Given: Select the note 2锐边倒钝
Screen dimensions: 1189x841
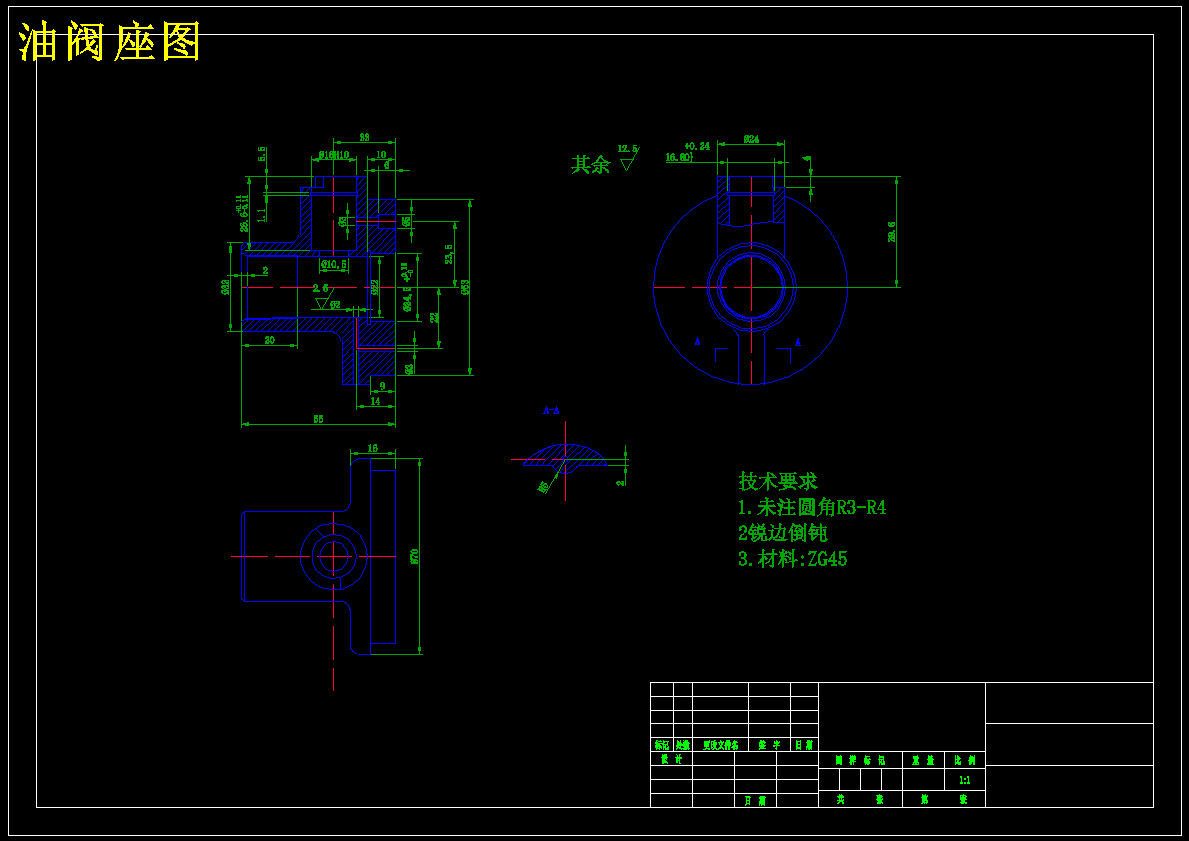Looking at the screenshot, I should point(783,533).
